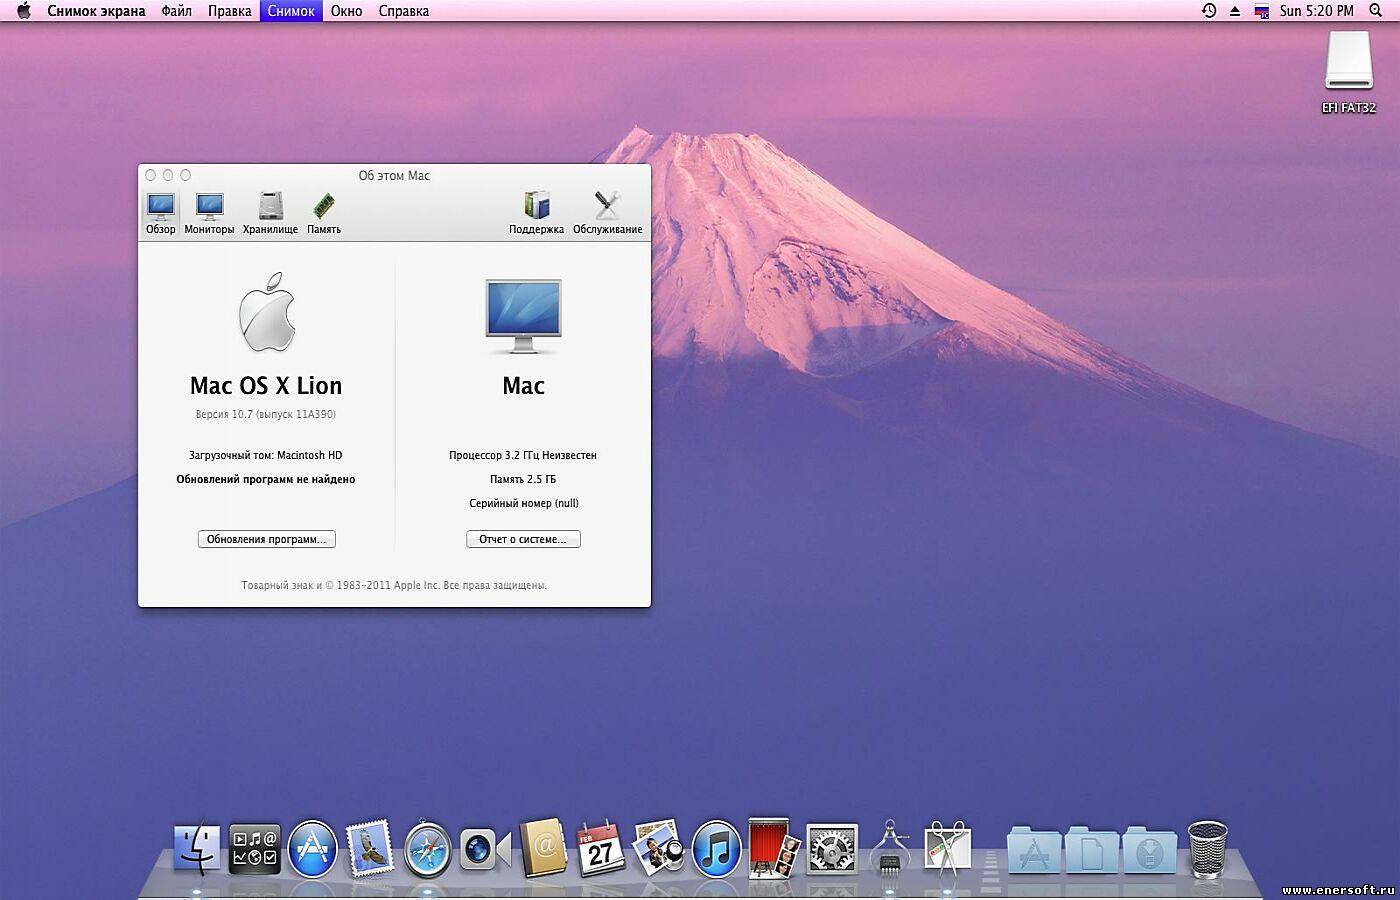Open the Окно menu
Viewport: 1400px width, 900px height.
(x=346, y=11)
